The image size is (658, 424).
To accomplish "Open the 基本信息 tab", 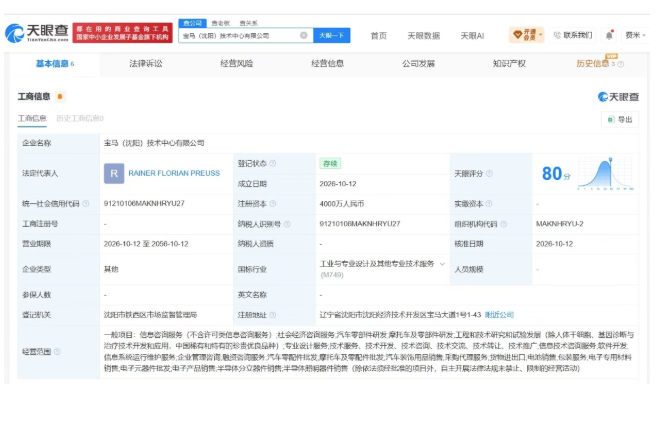I will pos(55,64).
